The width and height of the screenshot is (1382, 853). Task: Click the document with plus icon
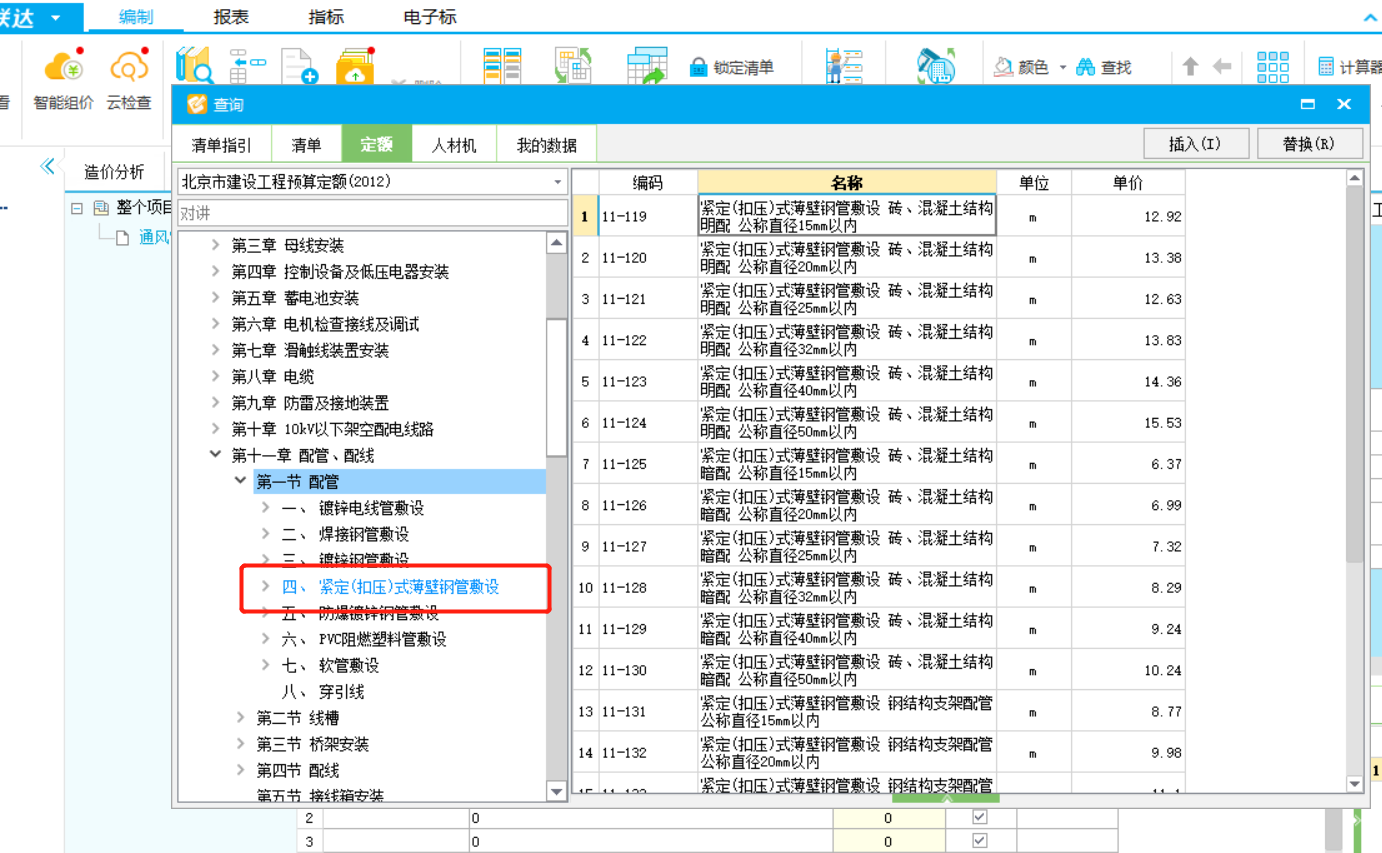[299, 66]
